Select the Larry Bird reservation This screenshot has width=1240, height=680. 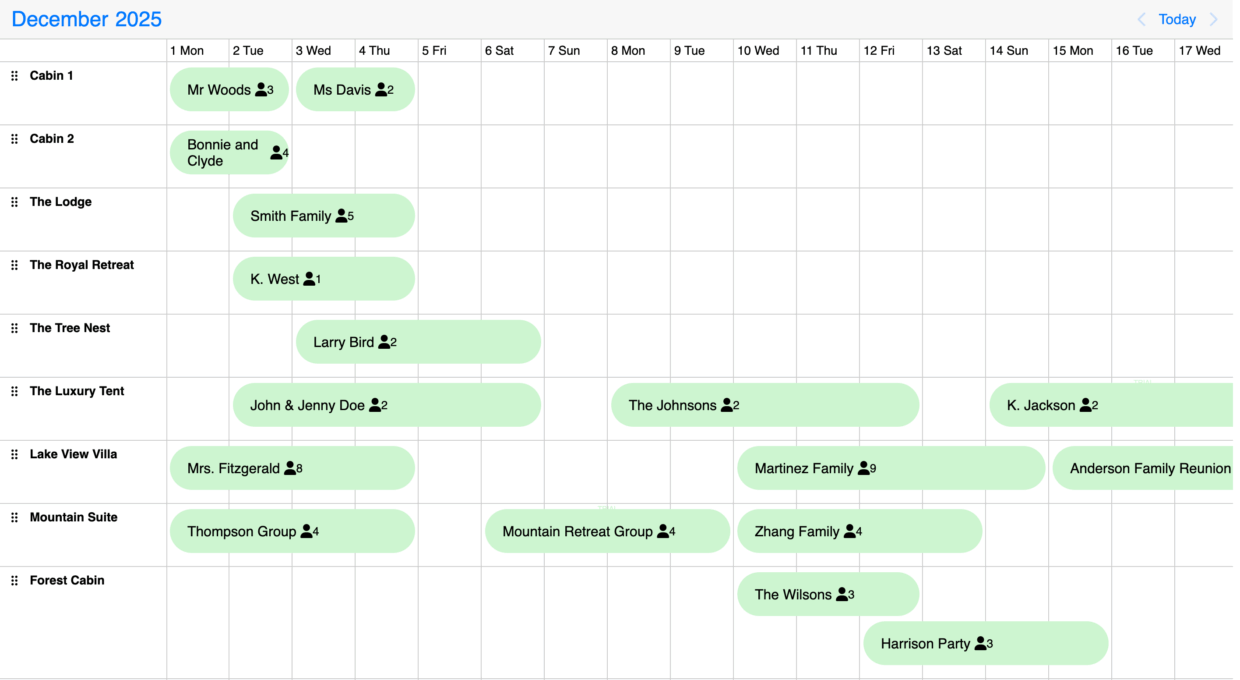[417, 342]
